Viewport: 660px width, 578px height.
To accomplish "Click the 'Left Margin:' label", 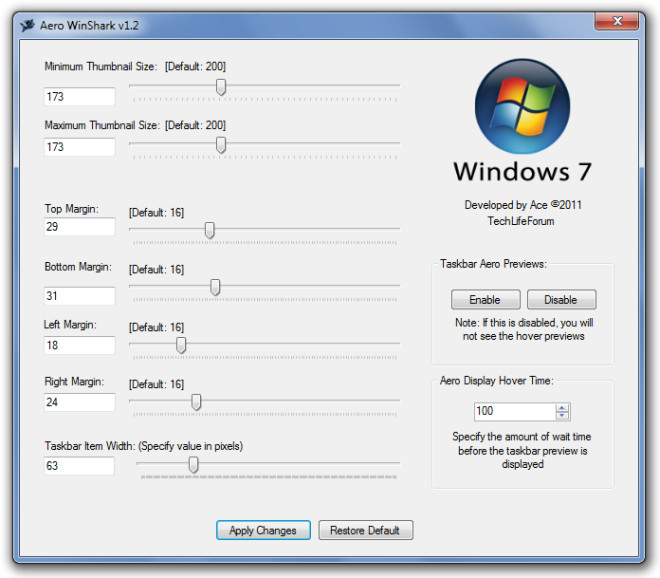I will (70, 325).
